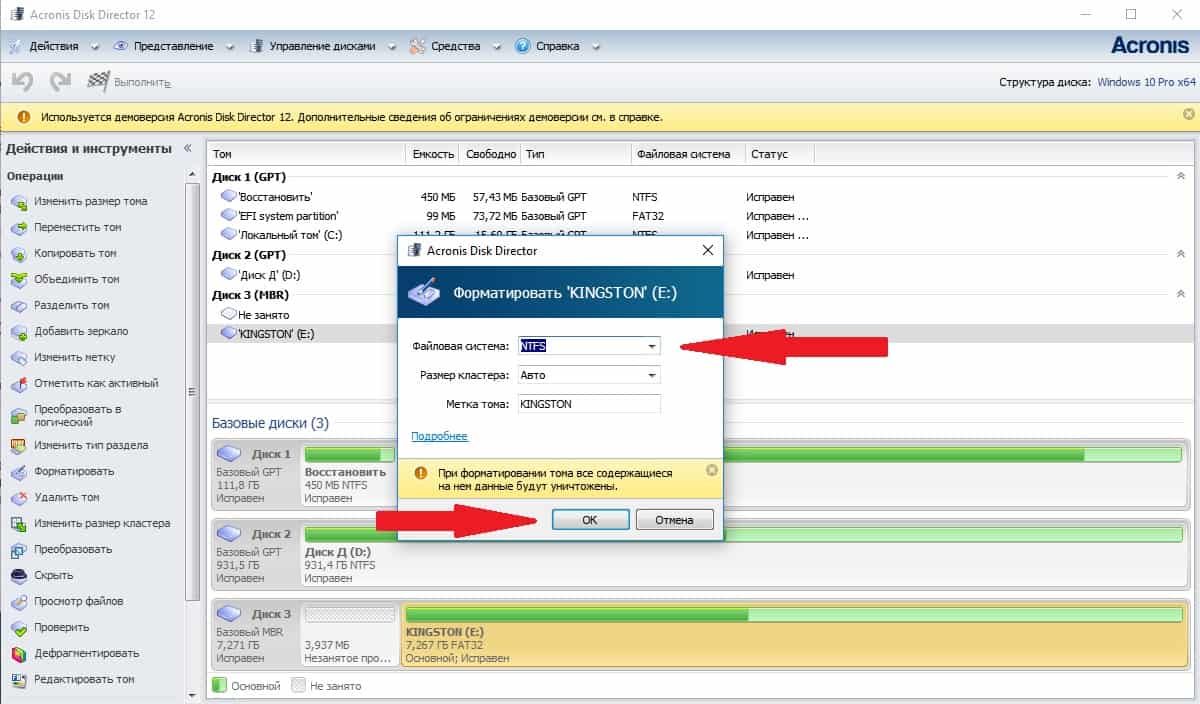Viewport: 1200px width, 704px height.
Task: Select the Преобразовать operation icon
Action: coord(18,550)
